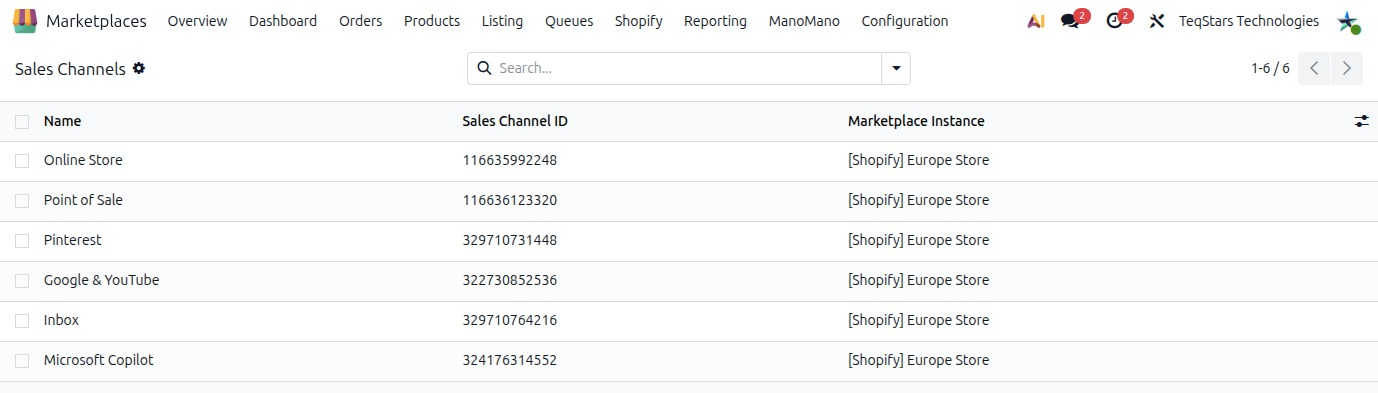Open the Reporting menu
This screenshot has height=393, width=1378.
pyautogui.click(x=715, y=21)
